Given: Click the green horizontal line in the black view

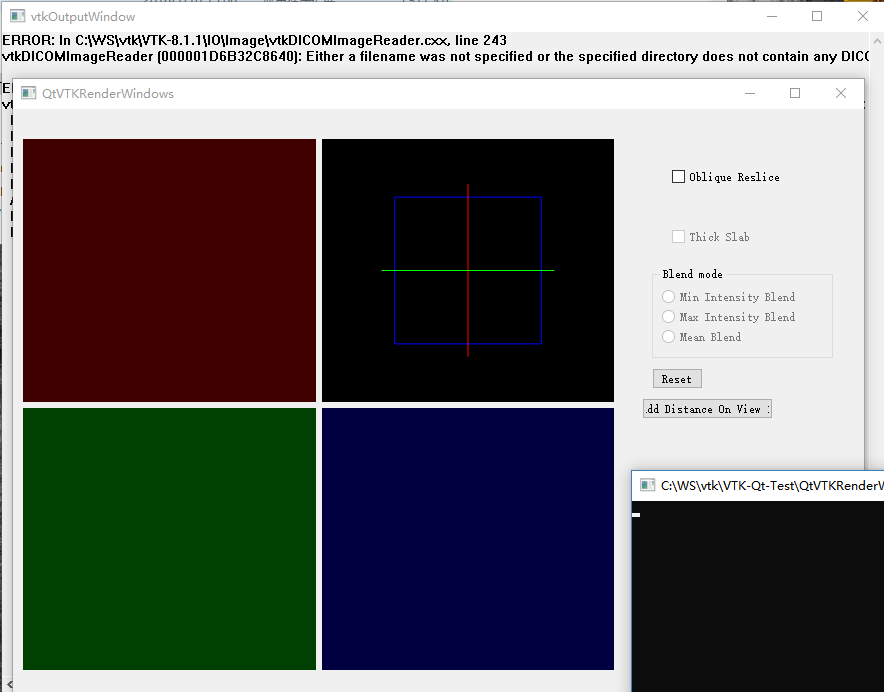Looking at the screenshot, I should [x=430, y=270].
